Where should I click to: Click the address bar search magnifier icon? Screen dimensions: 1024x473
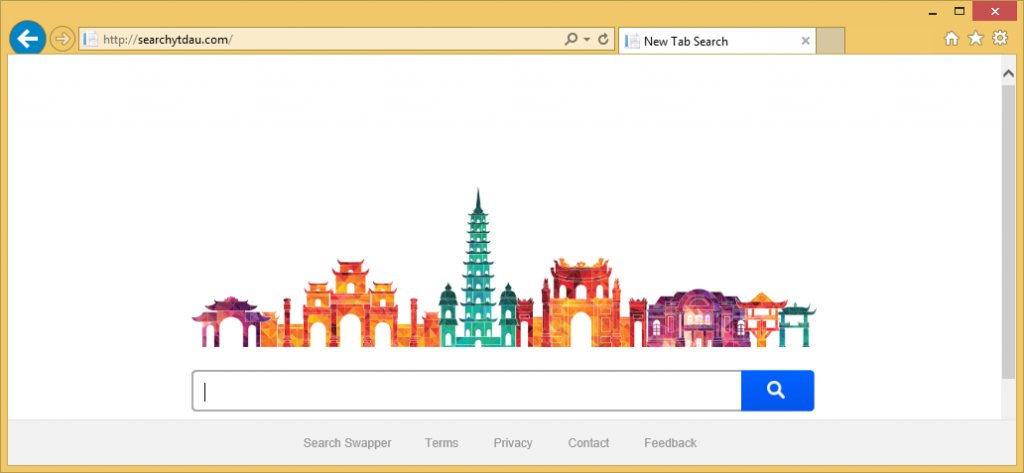pyautogui.click(x=571, y=40)
